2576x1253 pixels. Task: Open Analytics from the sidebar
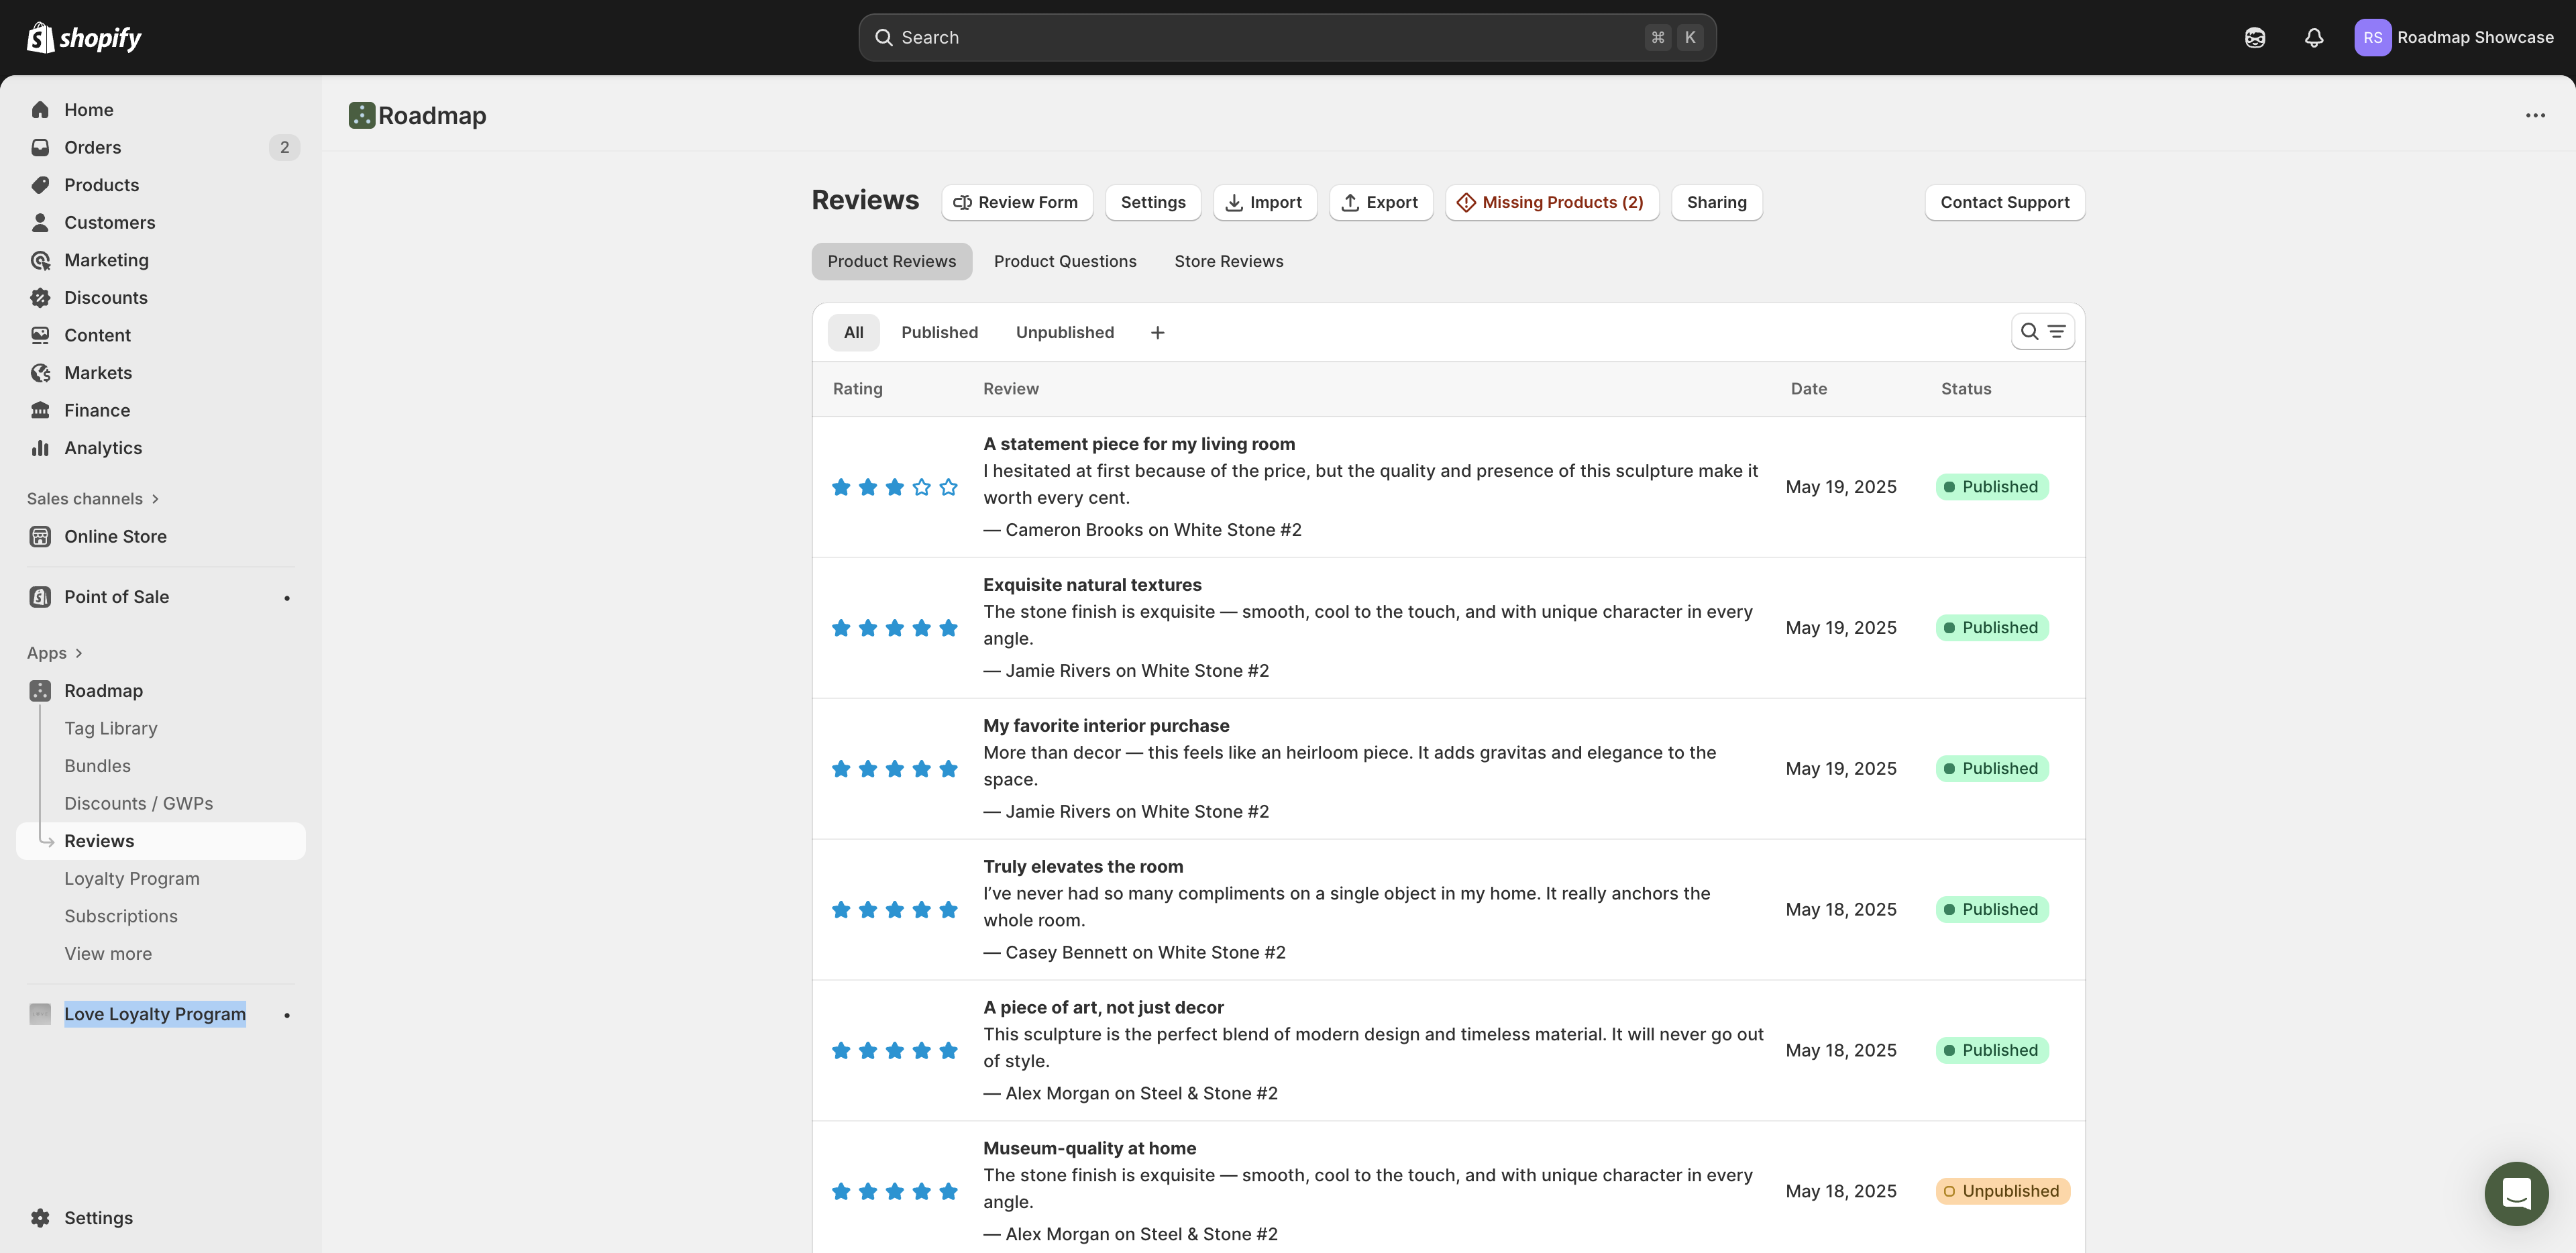103,448
